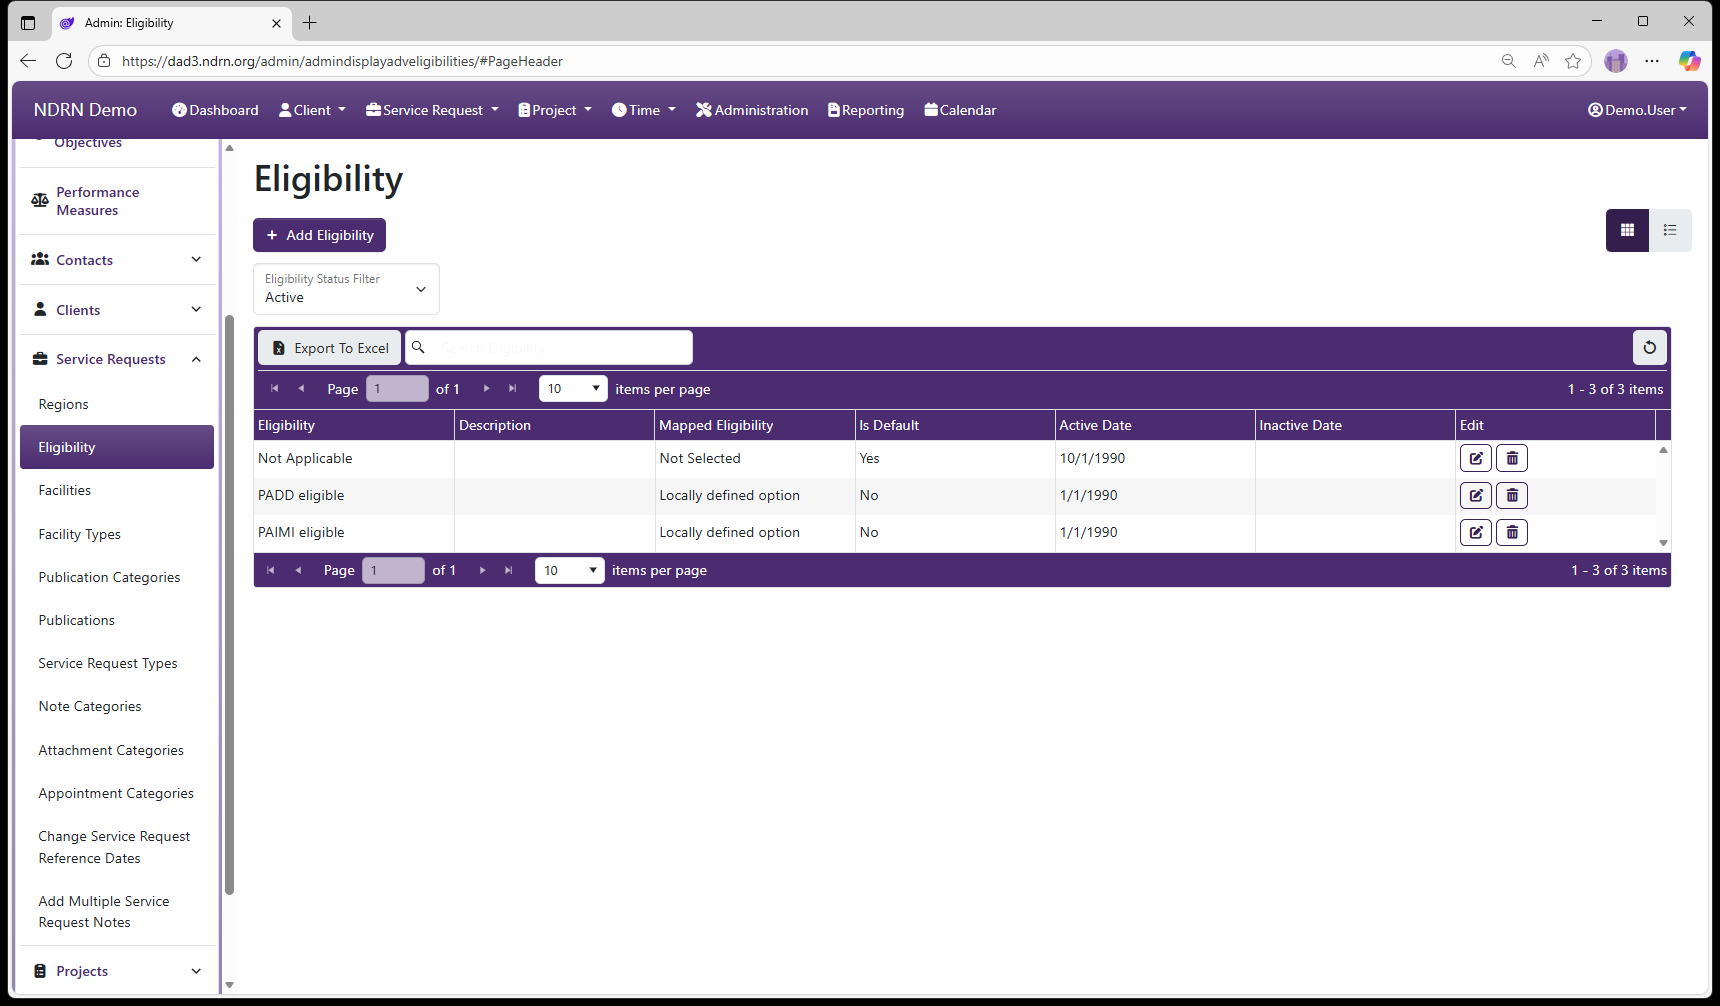
Task: Delete the PADD eligible row
Action: [x=1512, y=495]
